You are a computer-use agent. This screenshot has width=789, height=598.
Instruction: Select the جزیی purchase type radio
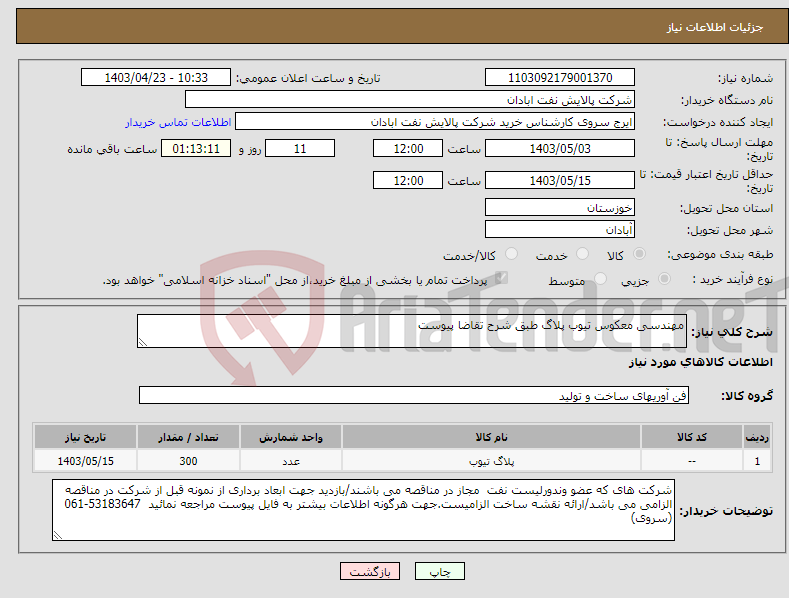(x=664, y=278)
